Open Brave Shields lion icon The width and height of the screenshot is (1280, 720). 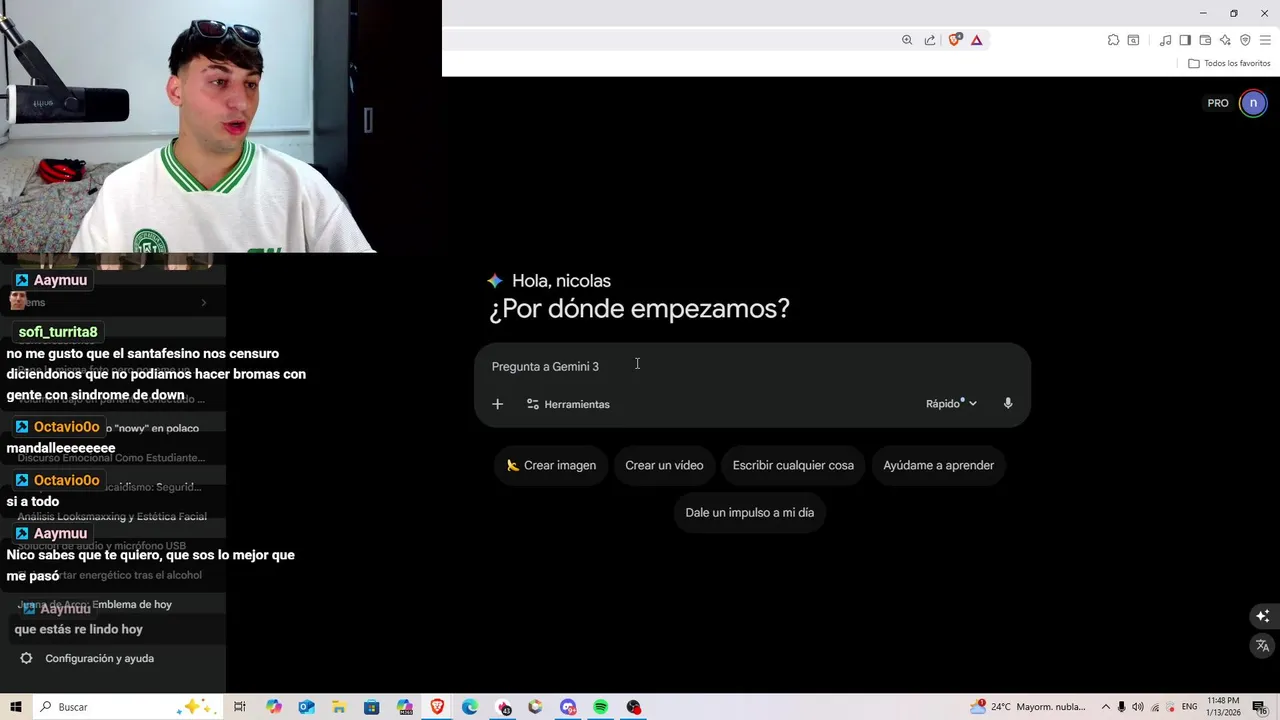954,40
